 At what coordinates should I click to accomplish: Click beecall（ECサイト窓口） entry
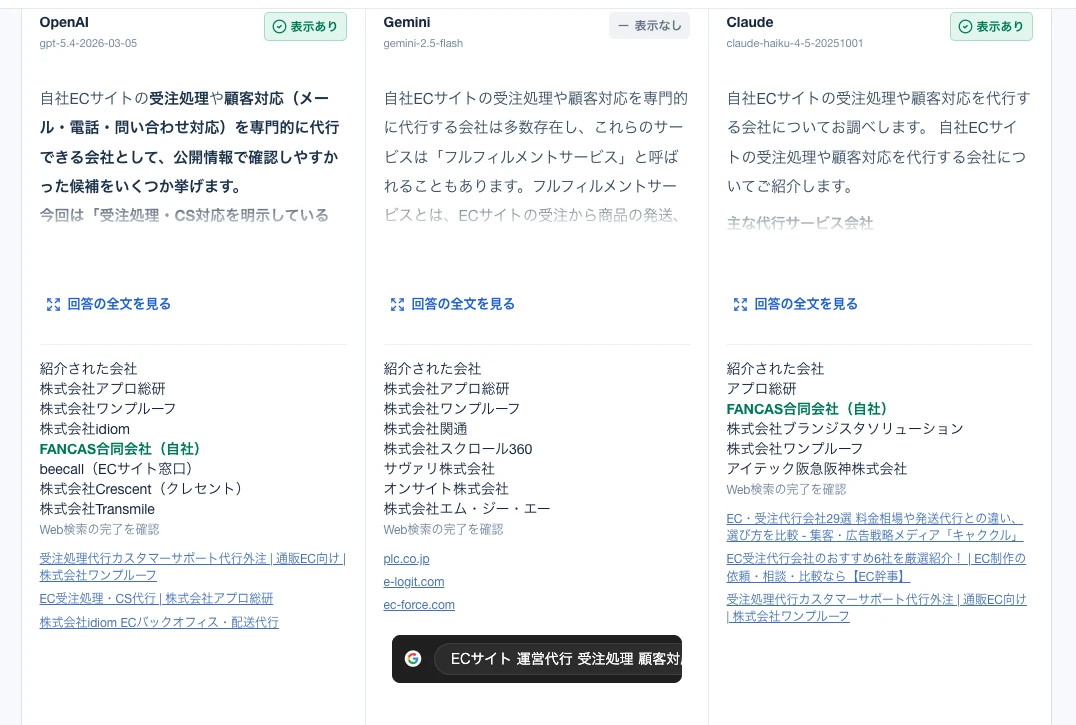coord(116,469)
